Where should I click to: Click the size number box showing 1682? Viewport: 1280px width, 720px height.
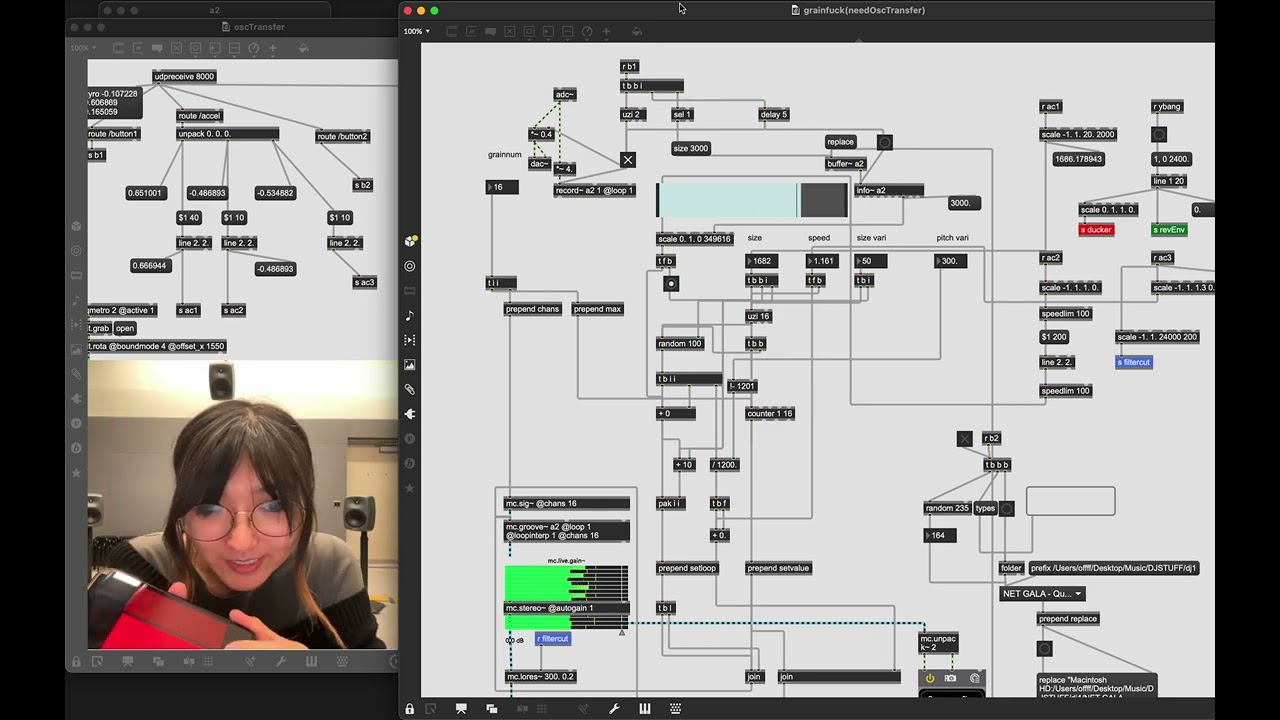(x=762, y=261)
